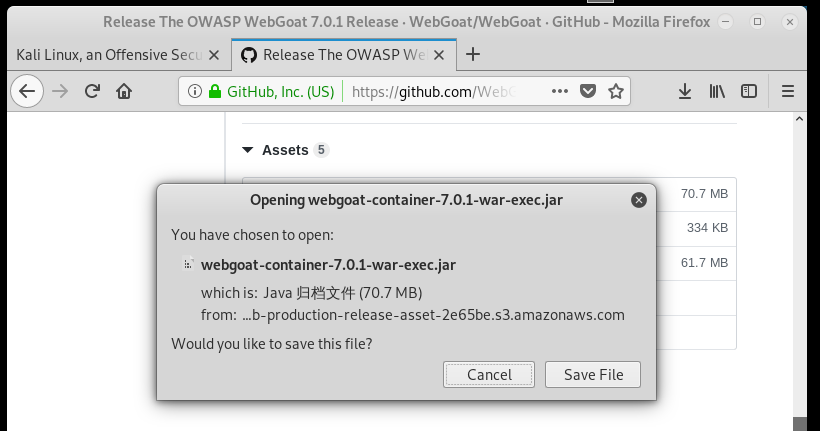This screenshot has height=431, width=820.
Task: Open page actions three-dot menu
Action: [560, 92]
